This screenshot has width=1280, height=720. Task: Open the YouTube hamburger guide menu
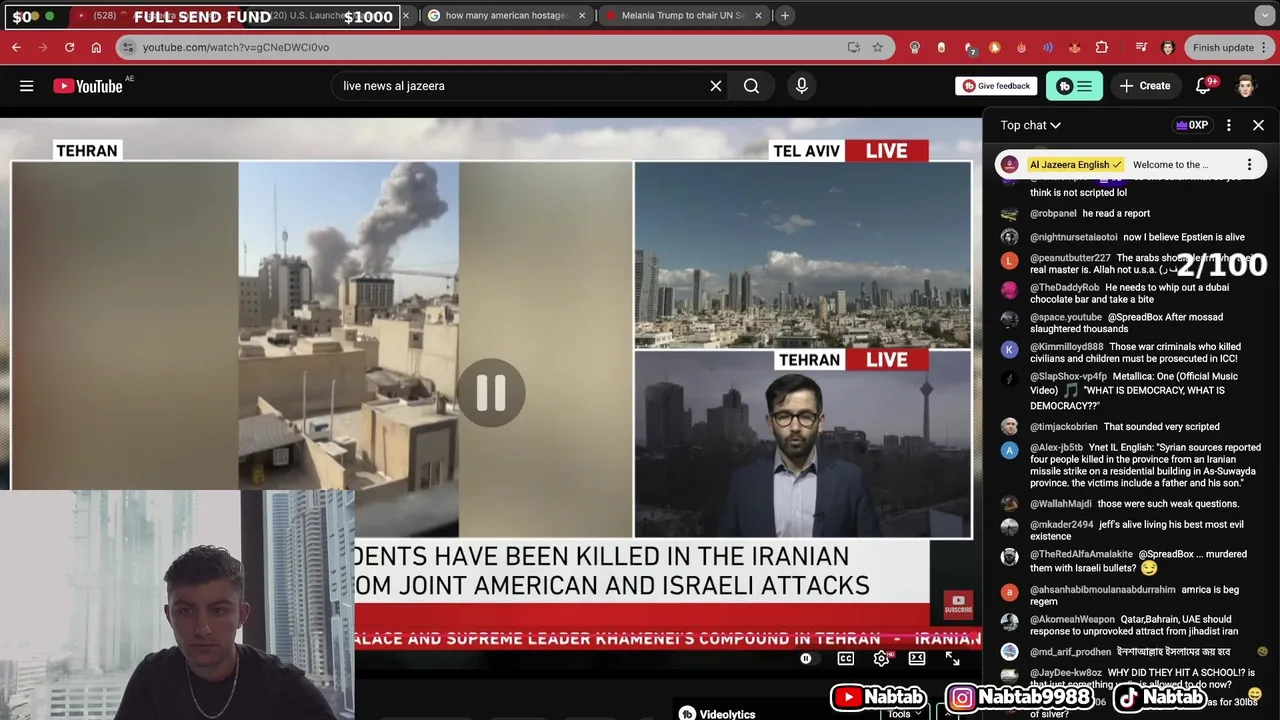click(x=27, y=86)
